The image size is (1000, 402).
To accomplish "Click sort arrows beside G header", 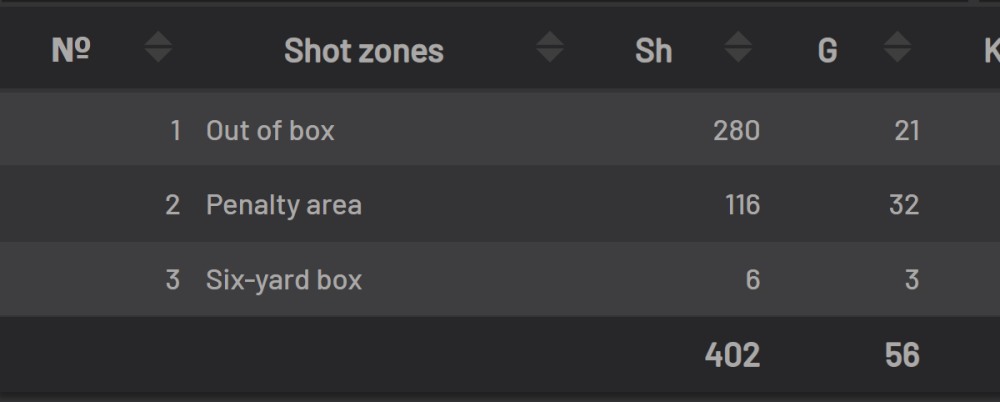I will 897,48.
